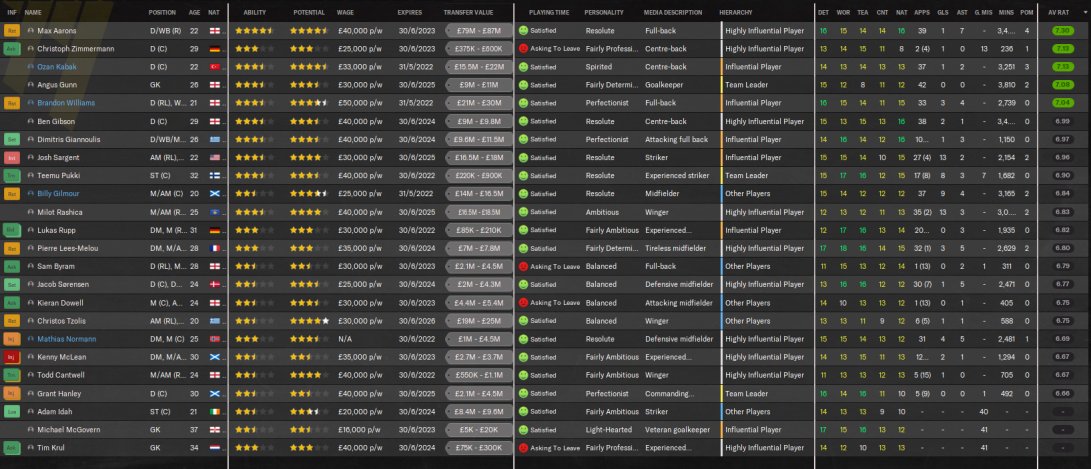Sort by the PLAYING TIME column header
This screenshot has width=1091, height=469.
pos(549,13)
